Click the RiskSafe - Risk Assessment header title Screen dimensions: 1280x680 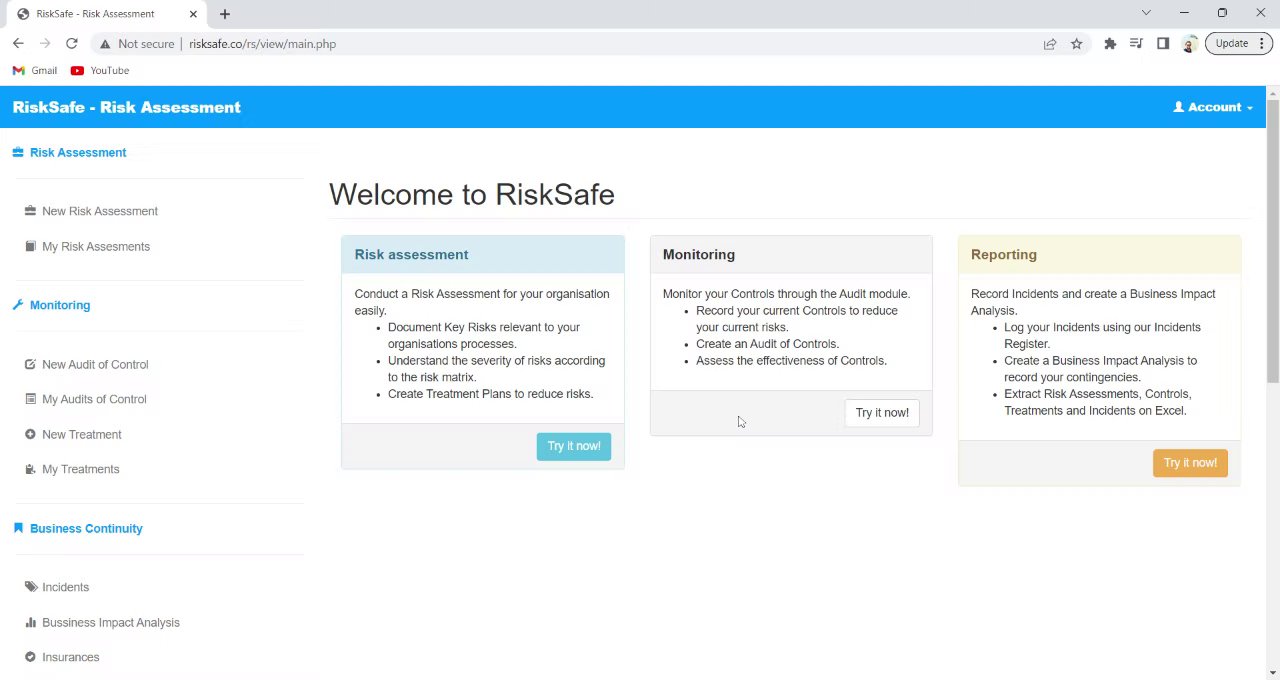(127, 107)
